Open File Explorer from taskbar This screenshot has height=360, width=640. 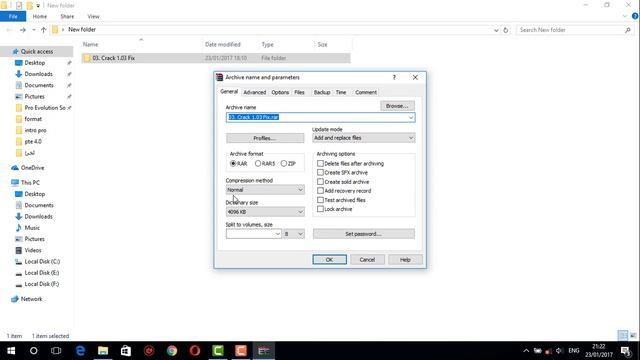(103, 351)
